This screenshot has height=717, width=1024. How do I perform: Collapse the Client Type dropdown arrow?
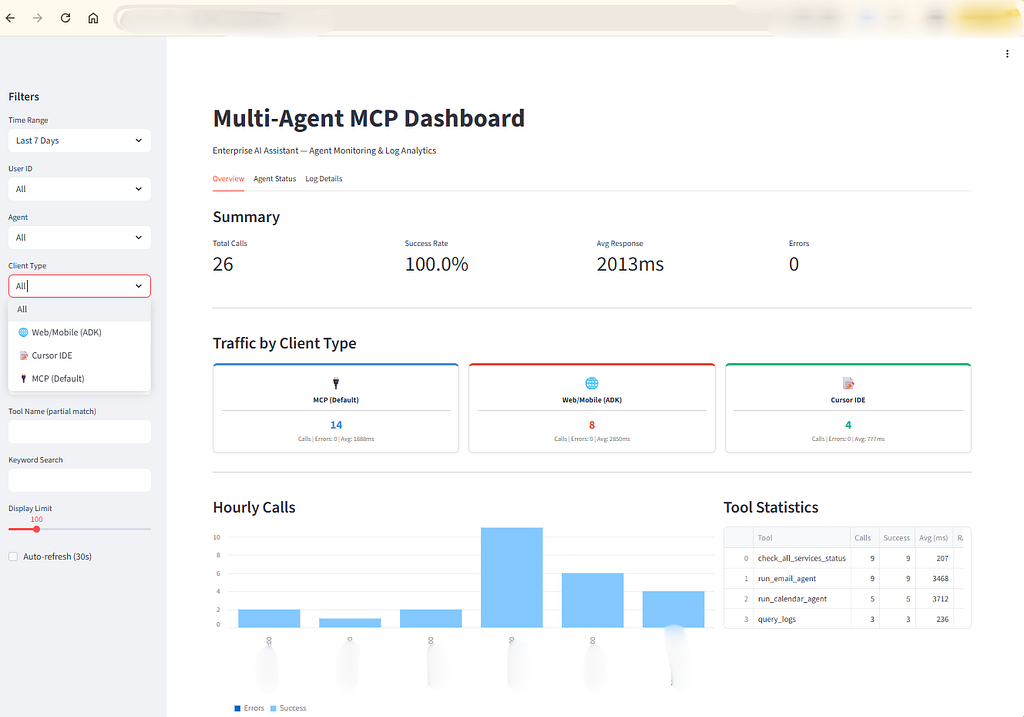pos(138,286)
